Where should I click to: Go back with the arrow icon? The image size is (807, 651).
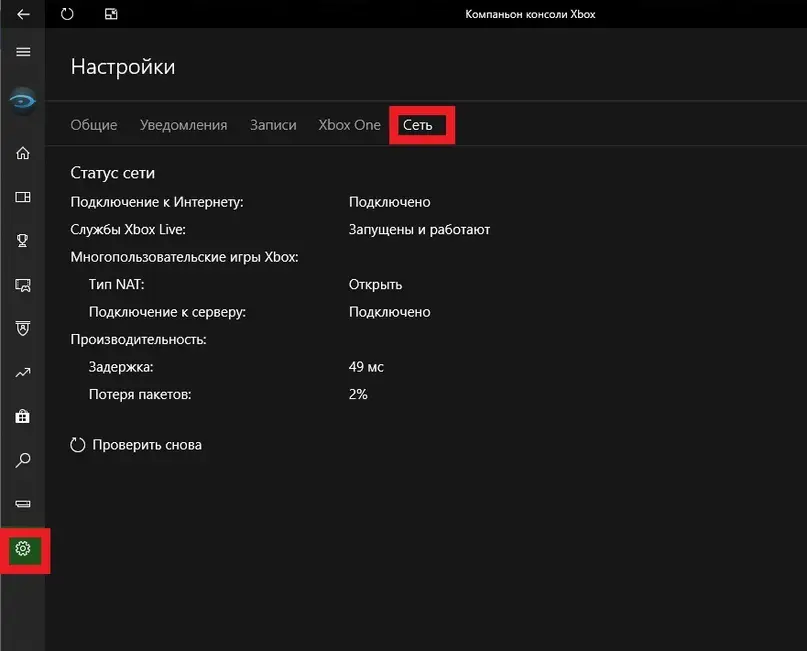[x=23, y=14]
